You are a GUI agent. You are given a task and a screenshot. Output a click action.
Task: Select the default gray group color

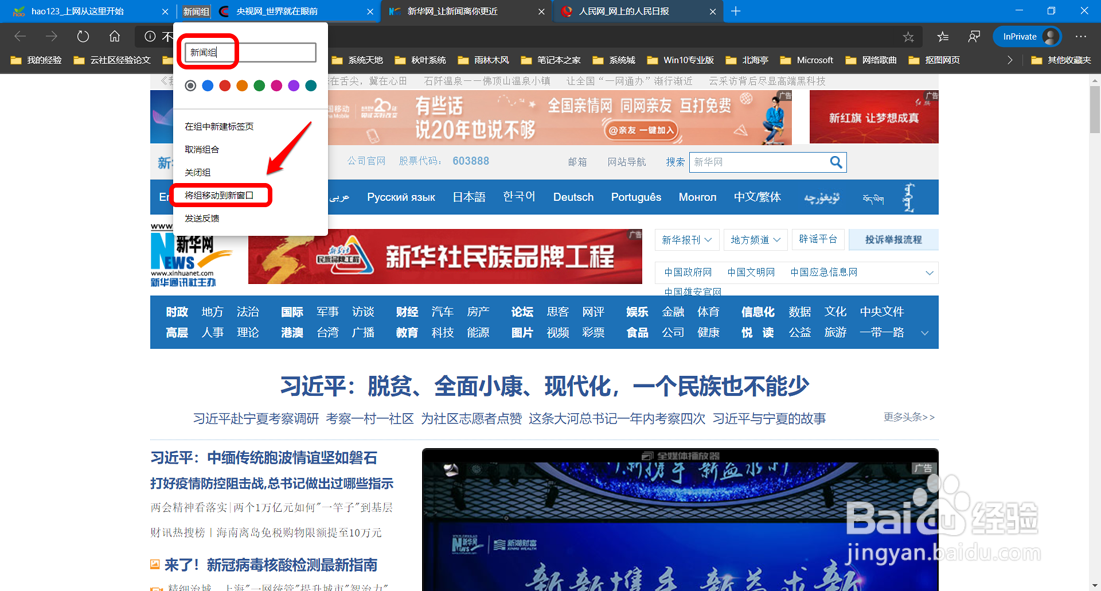pos(190,86)
